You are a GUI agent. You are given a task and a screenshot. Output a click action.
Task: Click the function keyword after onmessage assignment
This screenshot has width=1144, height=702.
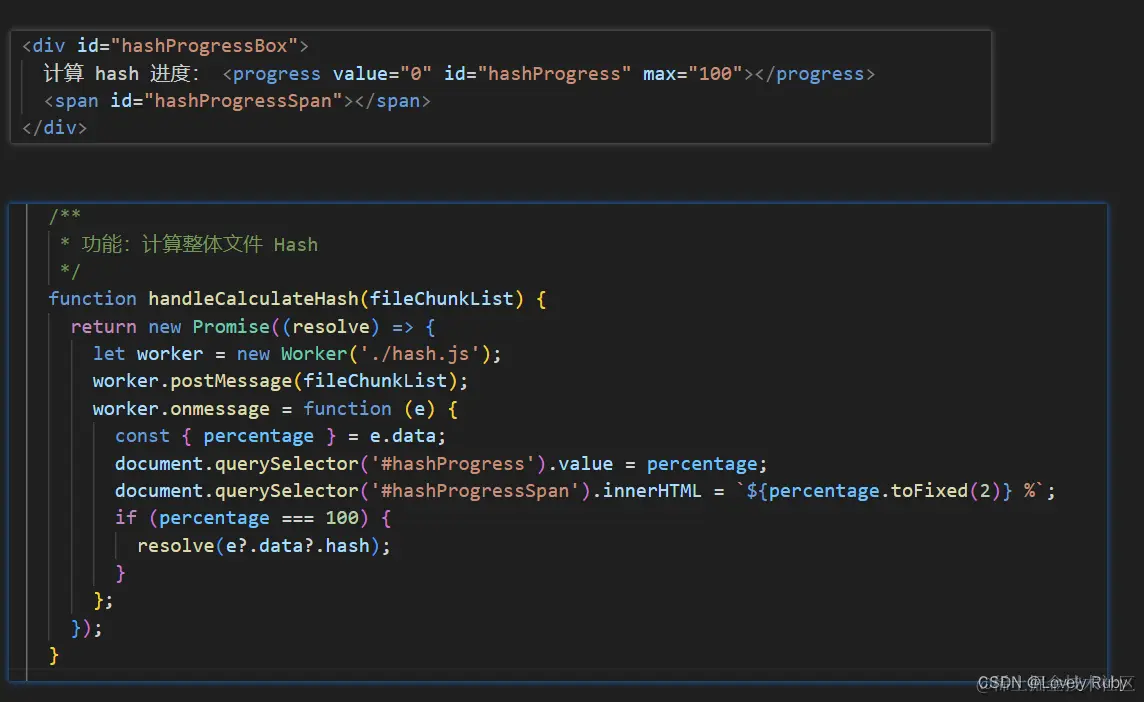pos(347,409)
